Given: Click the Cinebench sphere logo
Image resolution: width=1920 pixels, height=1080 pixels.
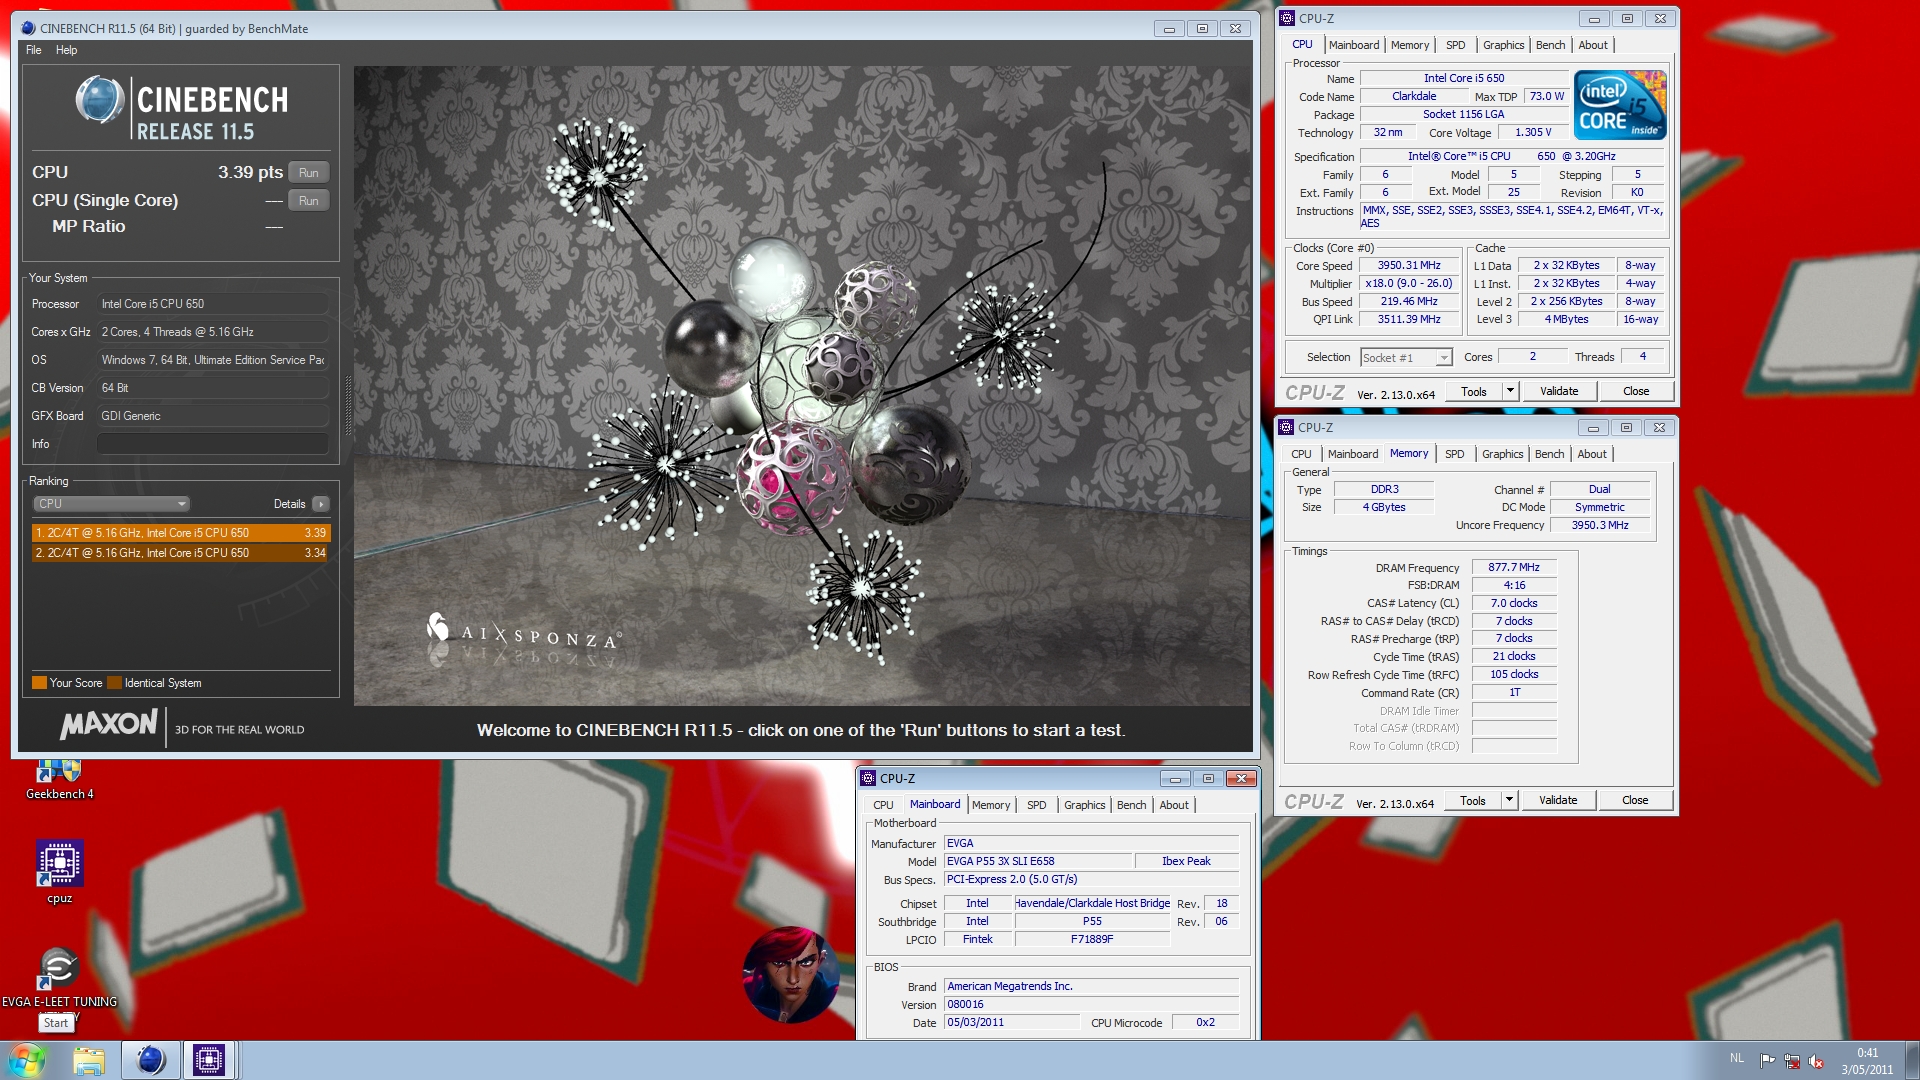Looking at the screenshot, I should pyautogui.click(x=99, y=99).
